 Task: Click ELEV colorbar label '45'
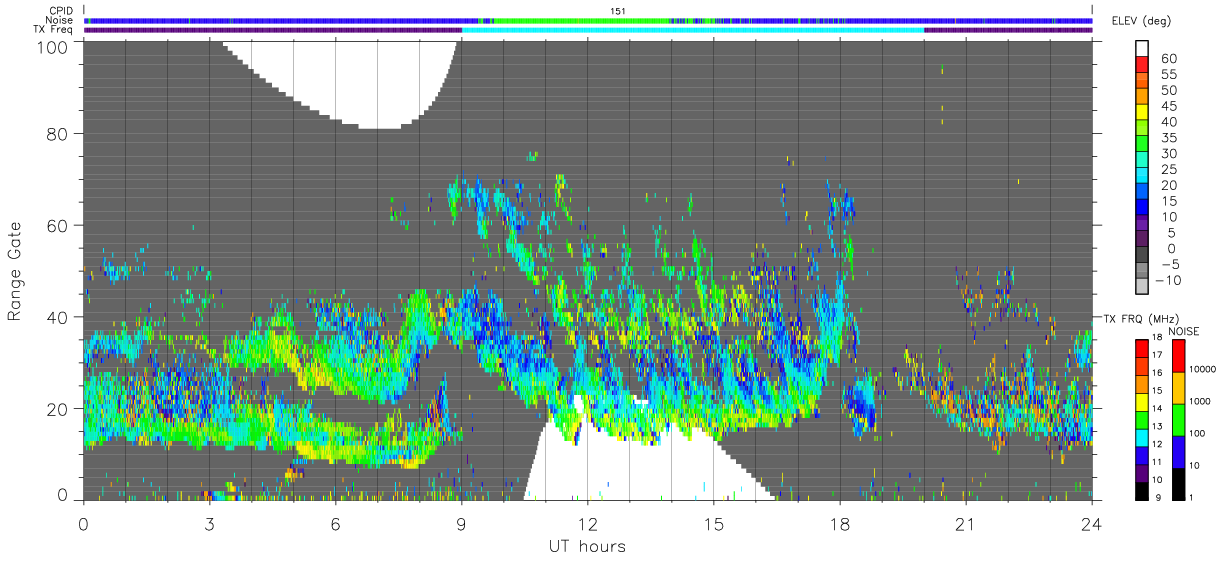click(1169, 106)
